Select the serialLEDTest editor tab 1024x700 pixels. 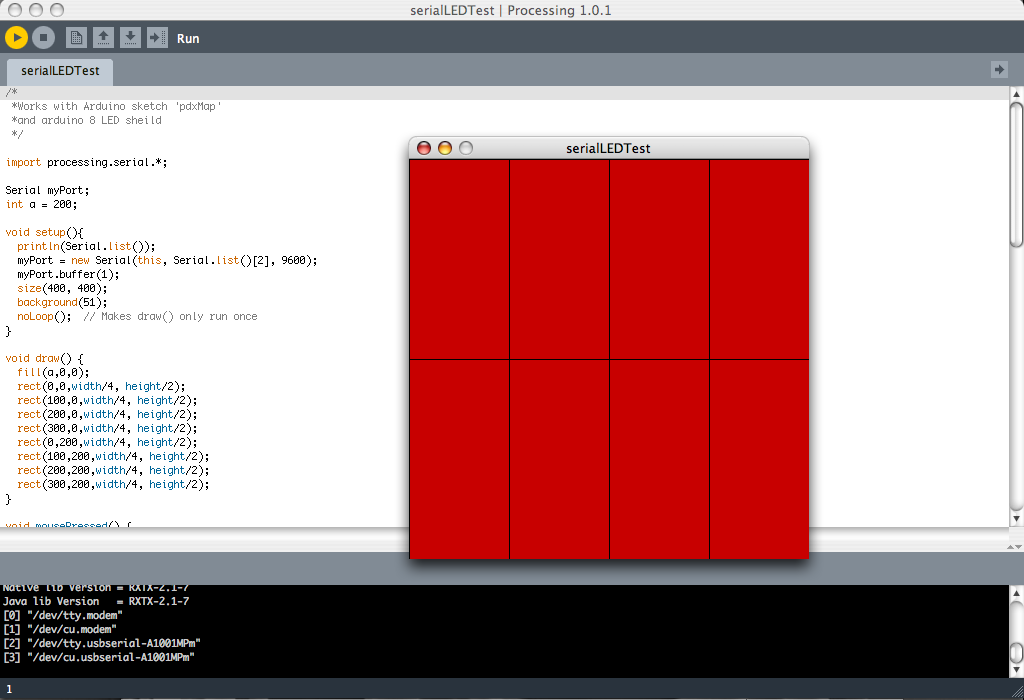pyautogui.click(x=57, y=72)
